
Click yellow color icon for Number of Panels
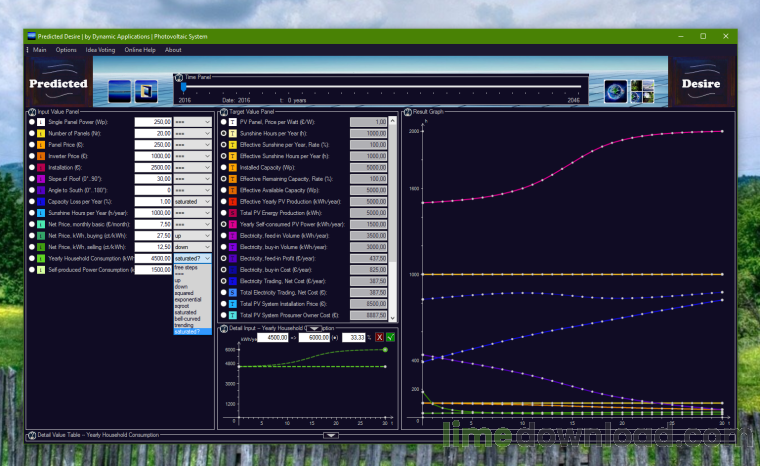(x=41, y=133)
